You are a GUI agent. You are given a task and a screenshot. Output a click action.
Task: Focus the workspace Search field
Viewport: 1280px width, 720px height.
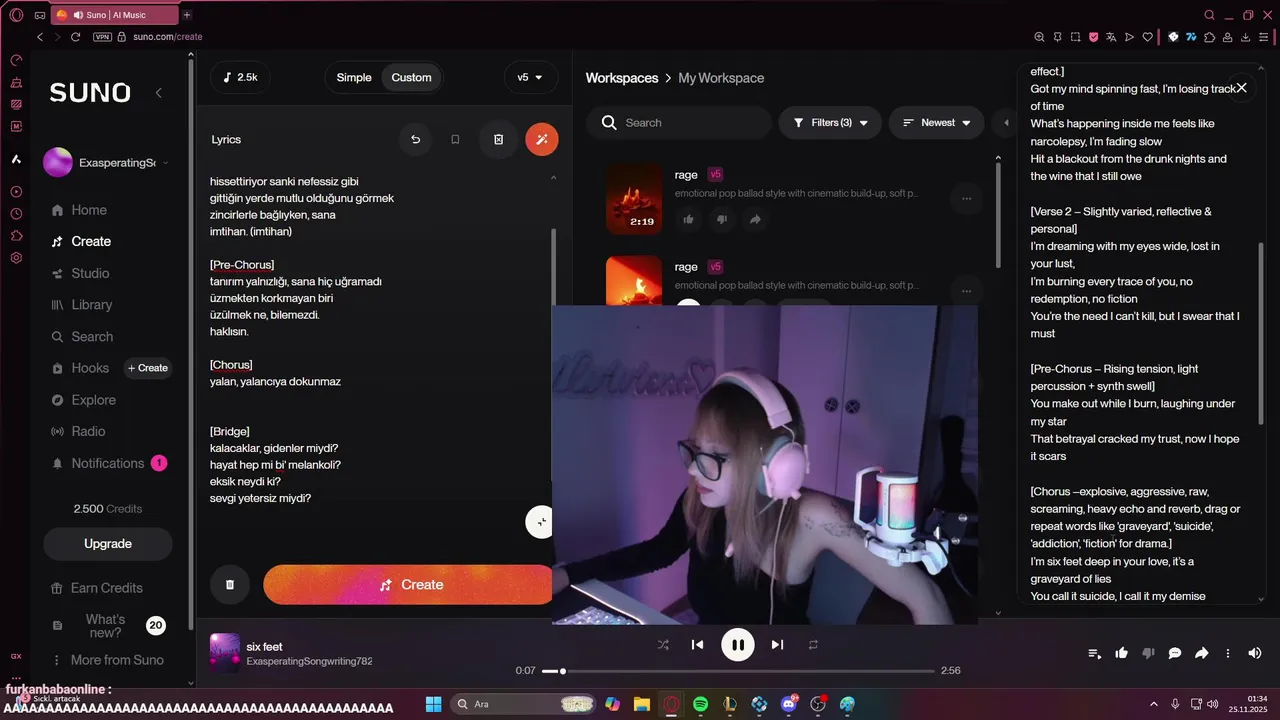pos(679,123)
